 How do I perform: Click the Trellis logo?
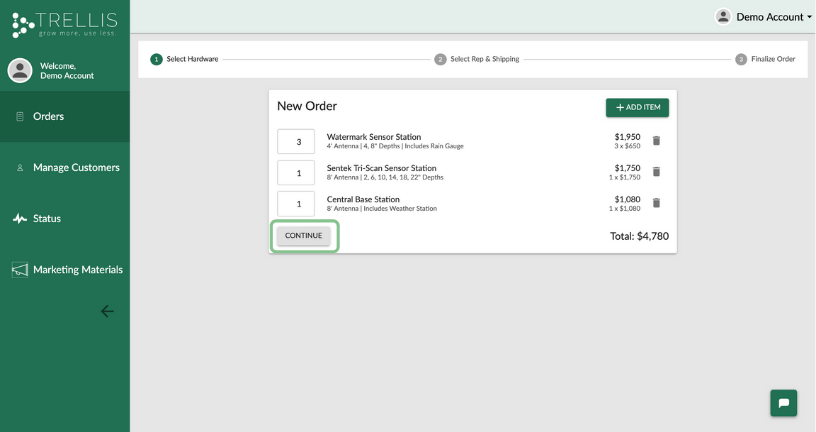coord(65,24)
